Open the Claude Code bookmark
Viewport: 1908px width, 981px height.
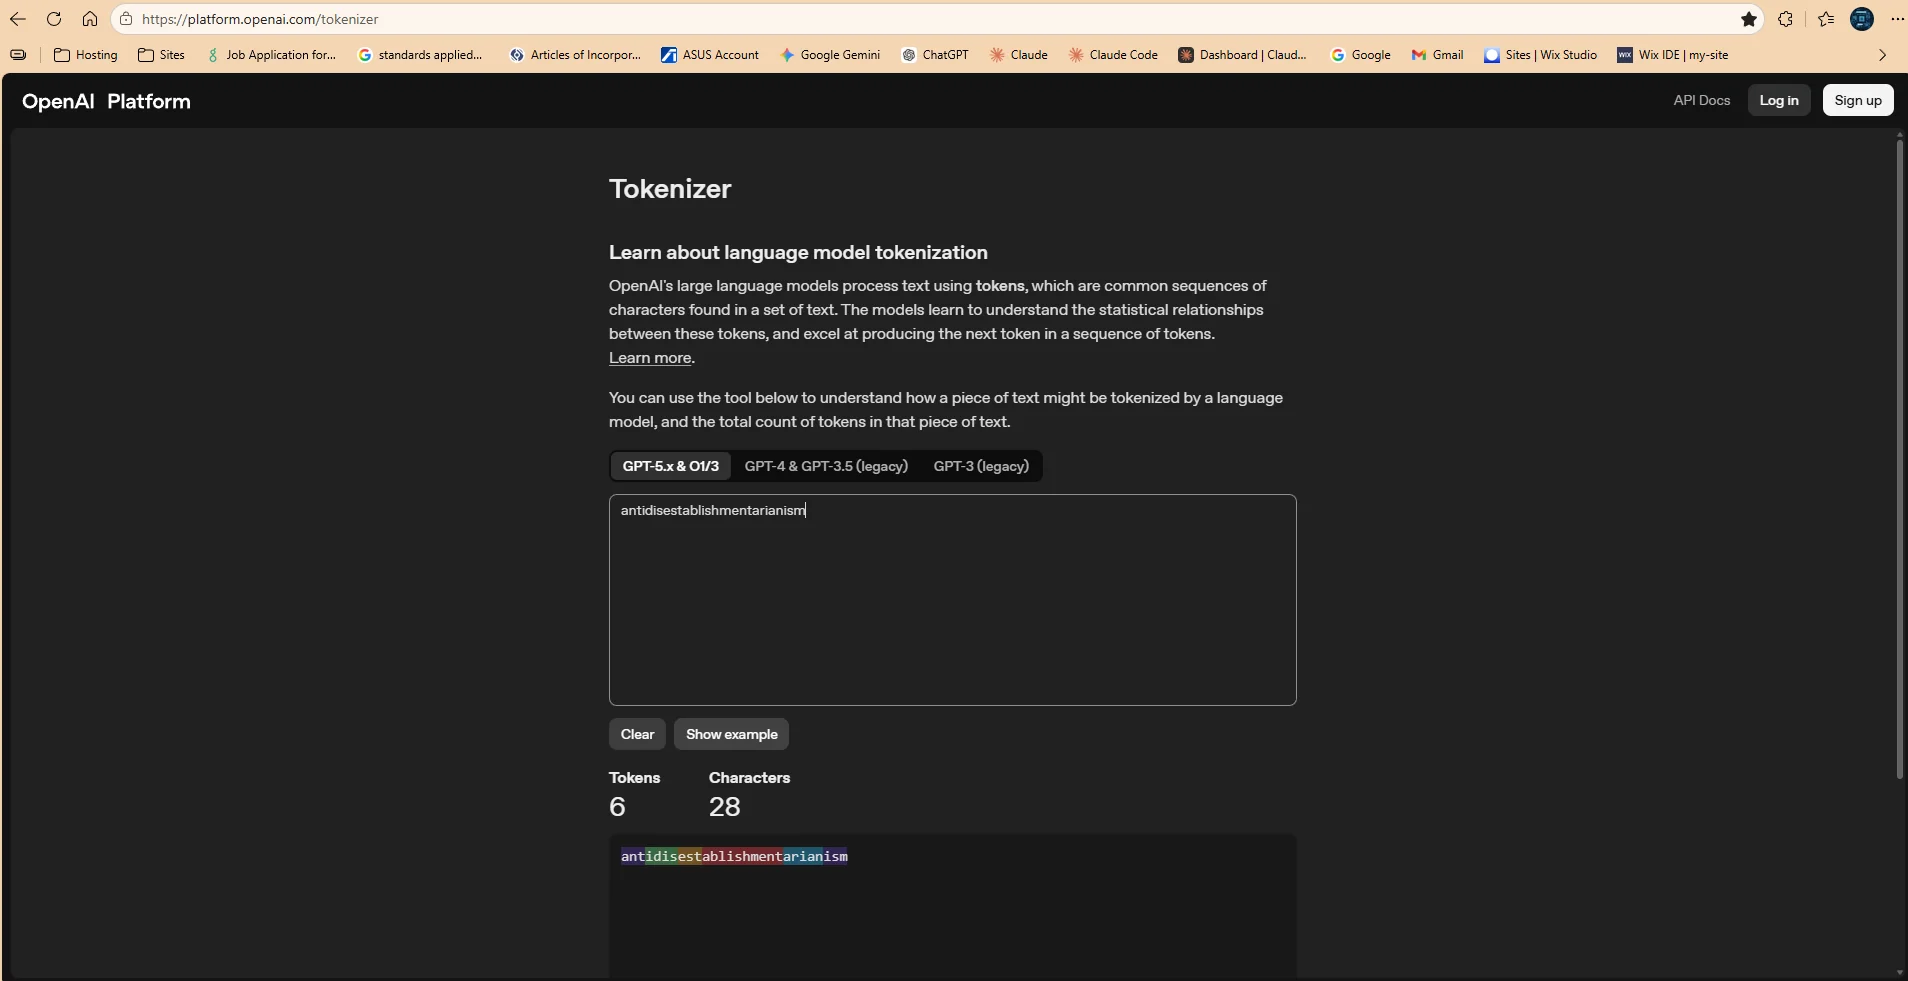(x=1113, y=55)
